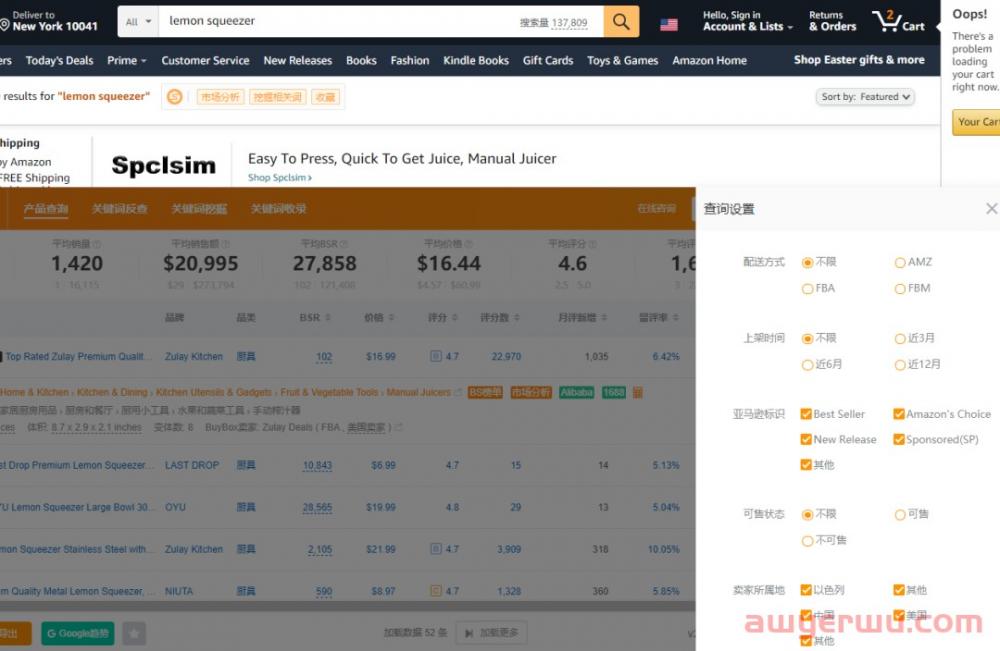Click the US flag language icon
The image size is (1000, 651).
click(x=668, y=25)
